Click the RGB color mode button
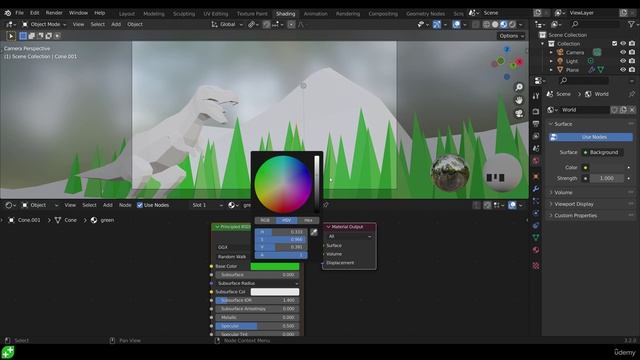The height and width of the screenshot is (360, 640). pos(265,220)
